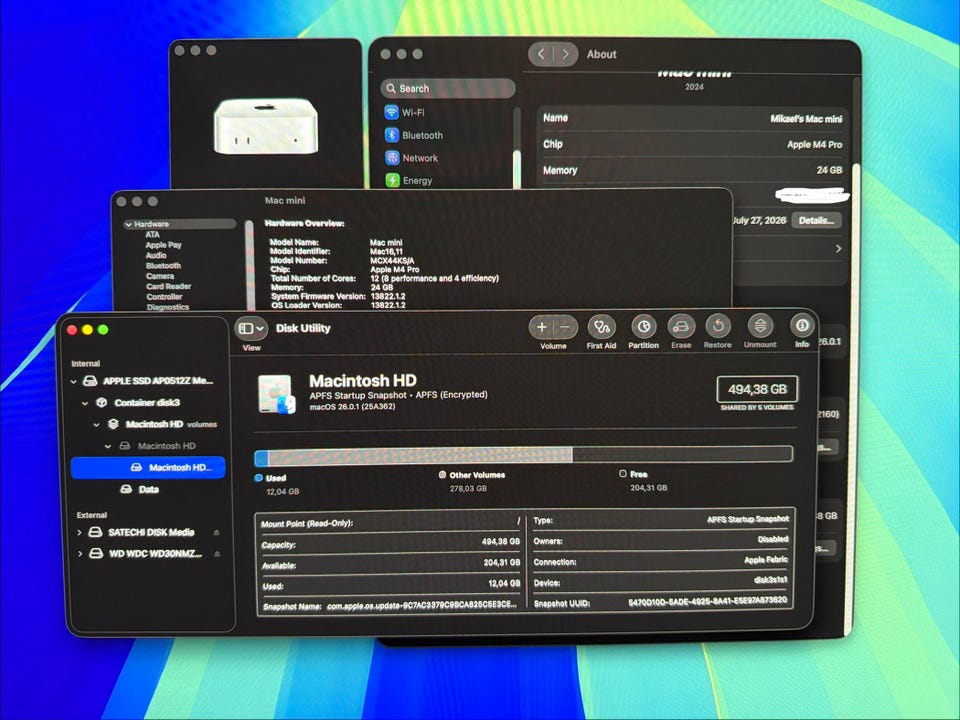
Task: Open Wi-Fi in System Settings sidebar
Action: coord(404,113)
